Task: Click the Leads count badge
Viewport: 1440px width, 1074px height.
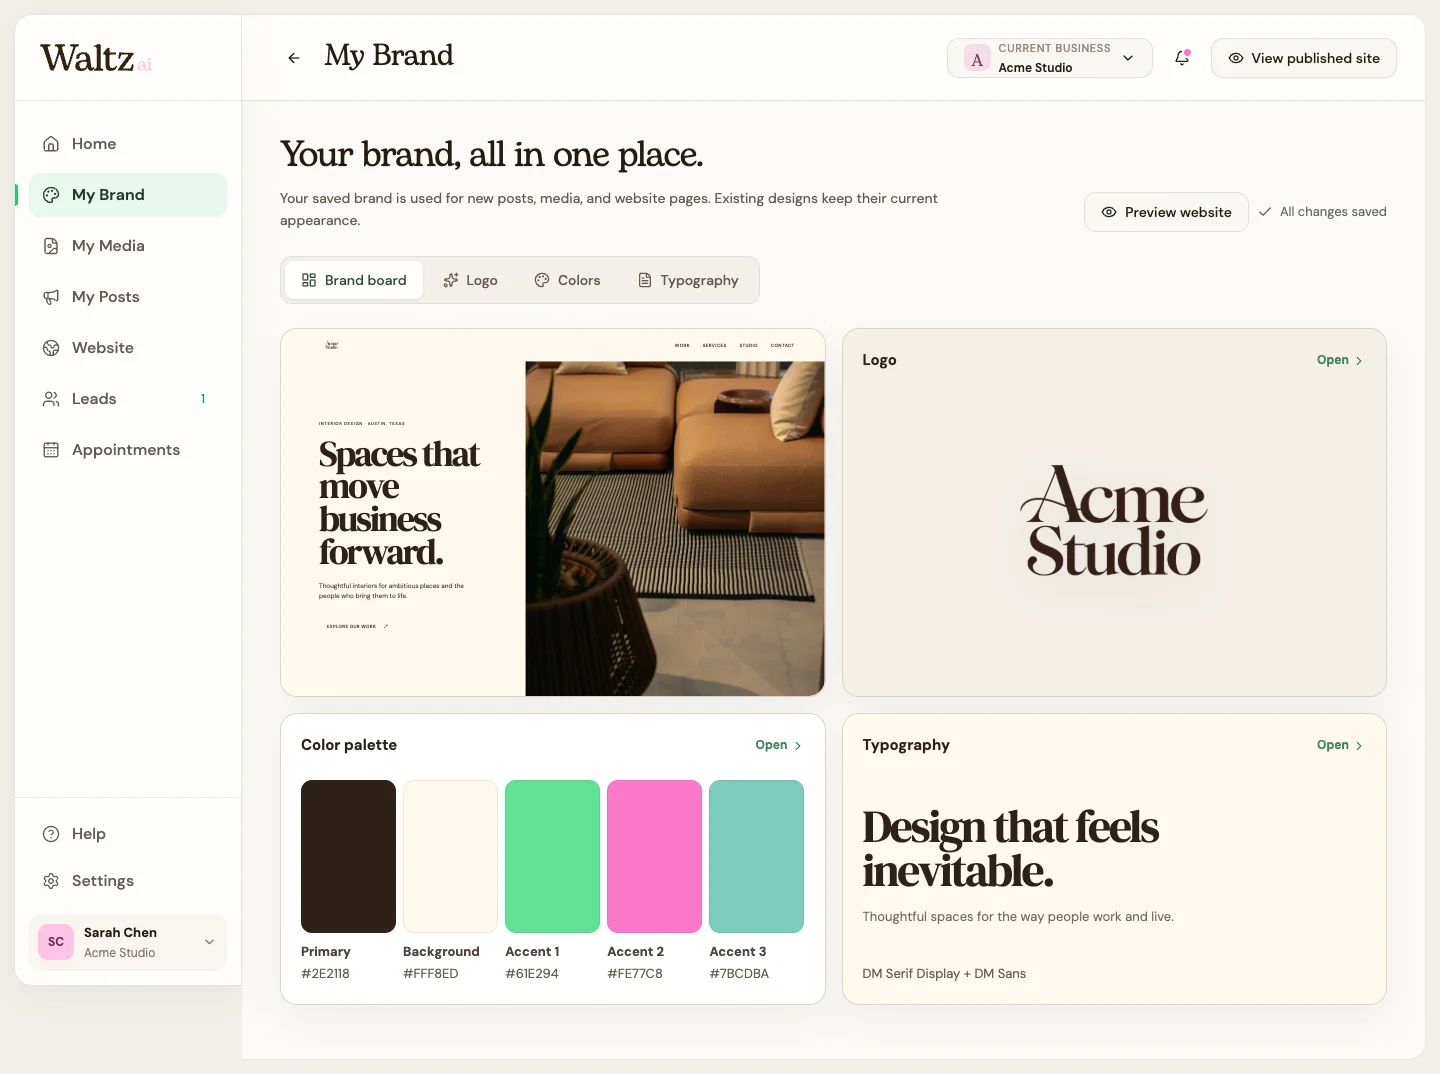Action: (x=203, y=399)
